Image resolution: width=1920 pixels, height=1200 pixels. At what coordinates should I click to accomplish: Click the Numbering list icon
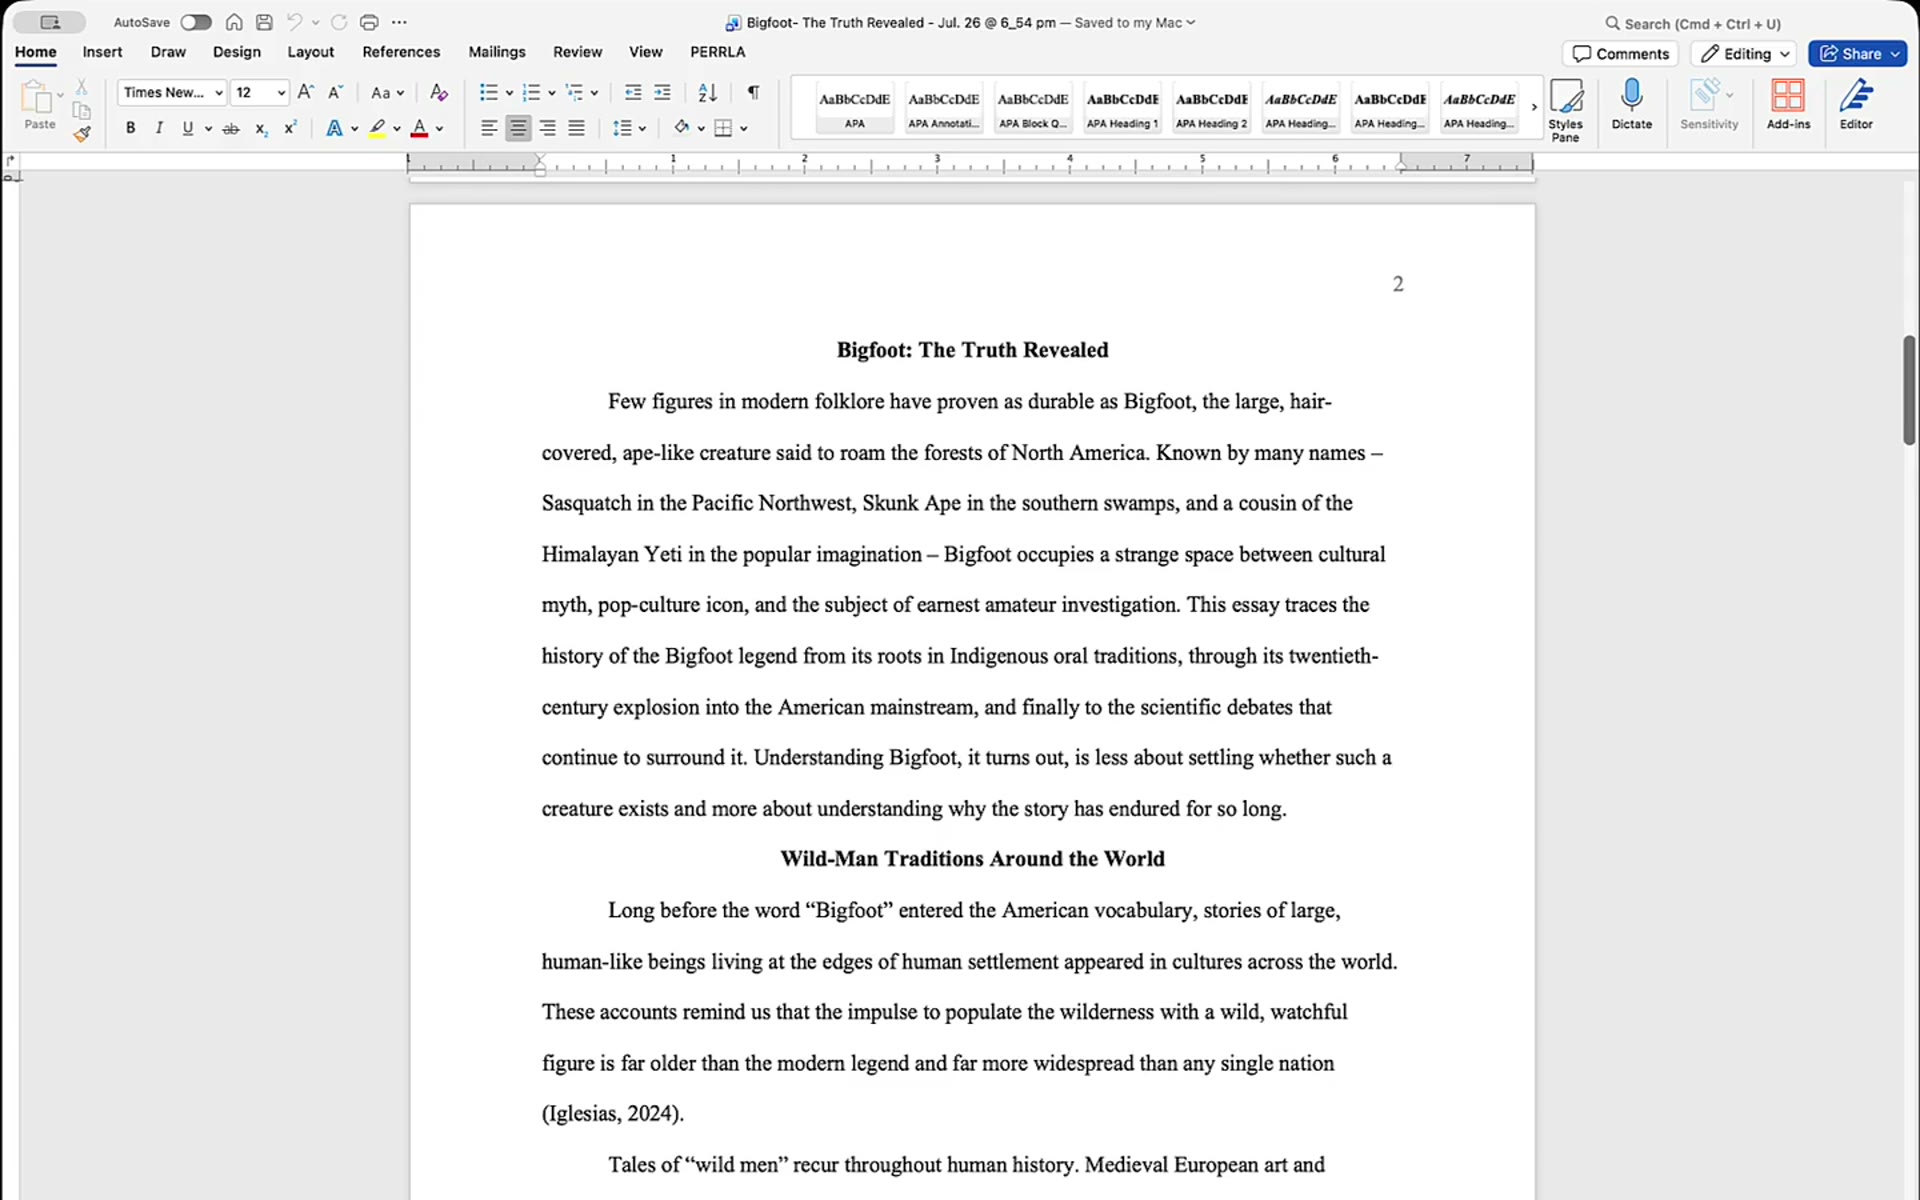[531, 92]
